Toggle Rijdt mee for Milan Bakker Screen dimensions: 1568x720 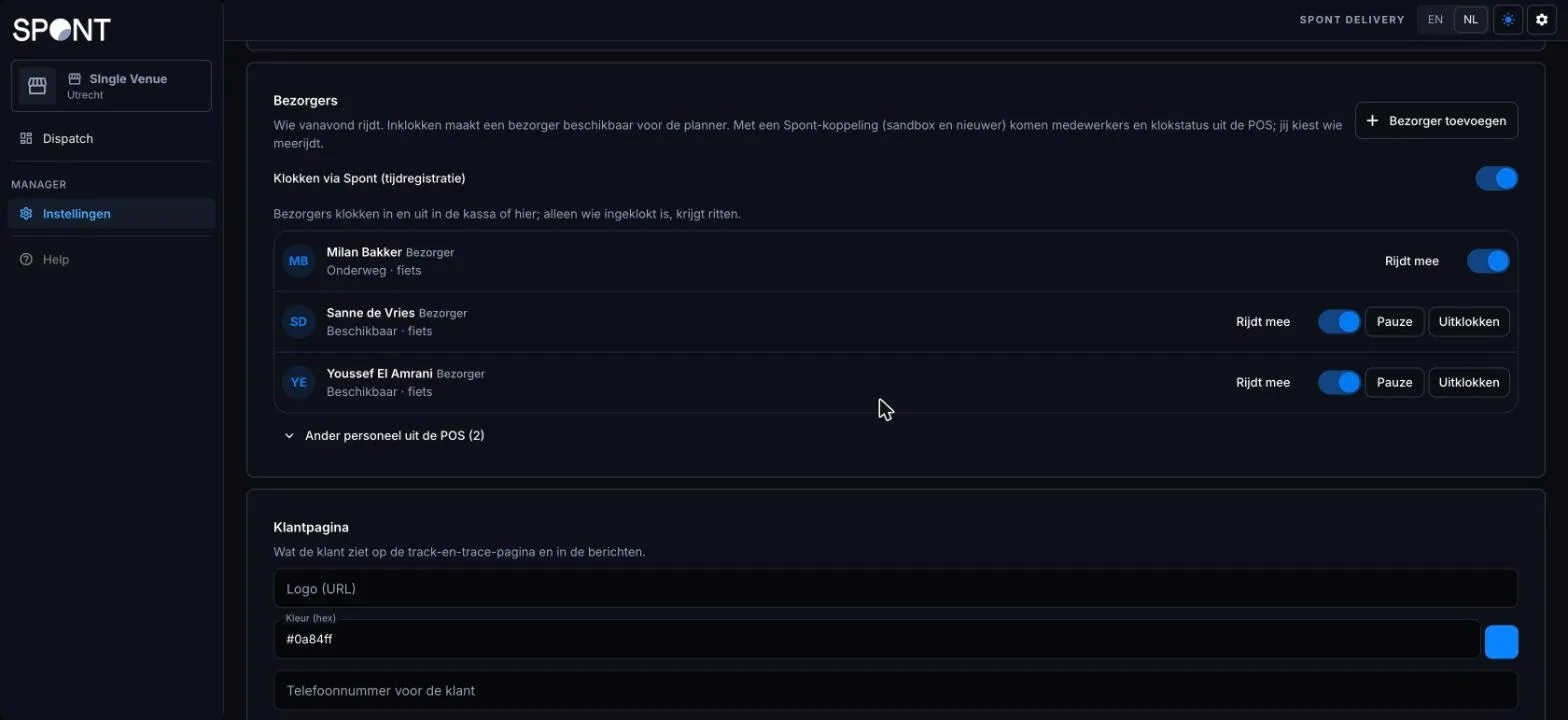pos(1488,261)
